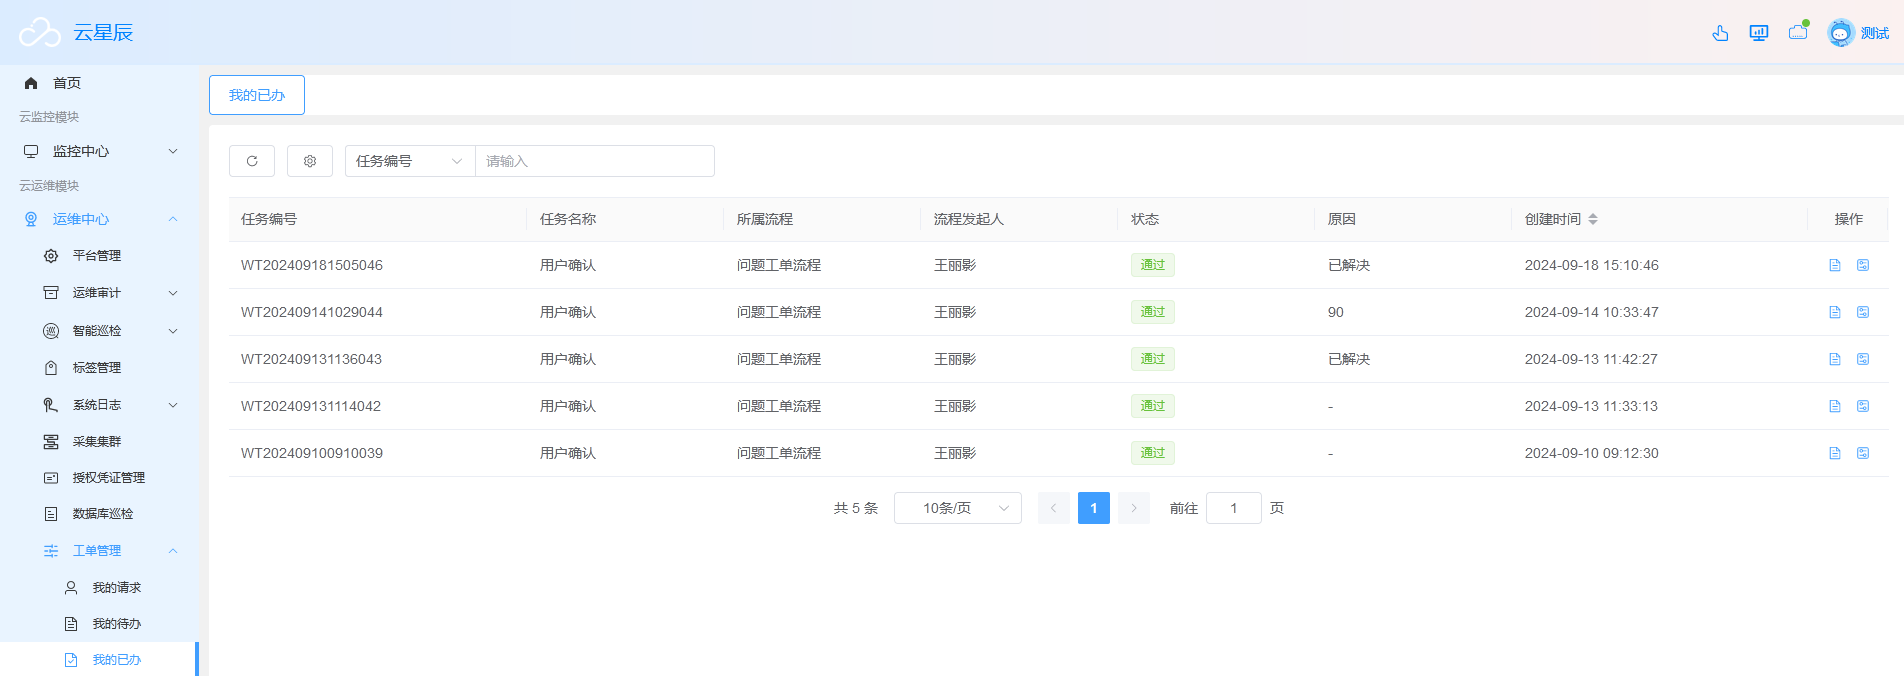Sort by 创建时间 column arrows

pos(1593,219)
